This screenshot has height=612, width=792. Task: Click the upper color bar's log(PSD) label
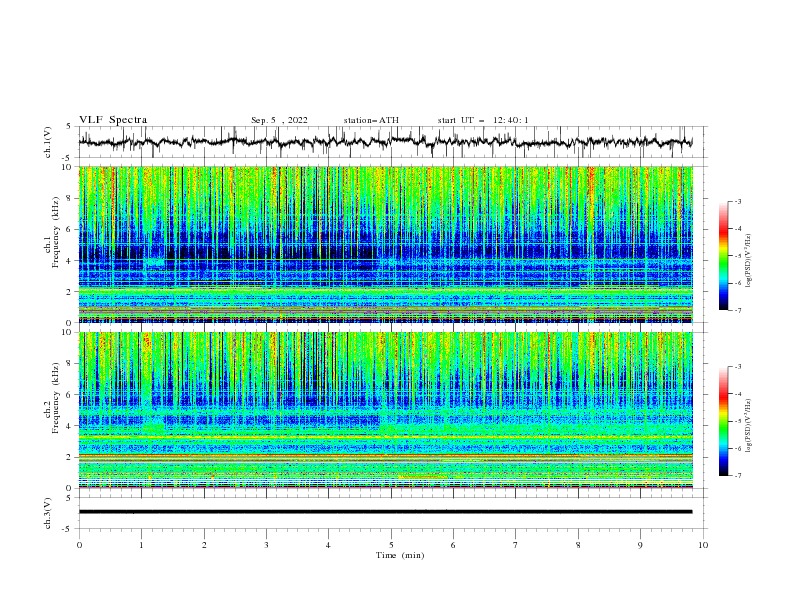pyautogui.click(x=748, y=261)
